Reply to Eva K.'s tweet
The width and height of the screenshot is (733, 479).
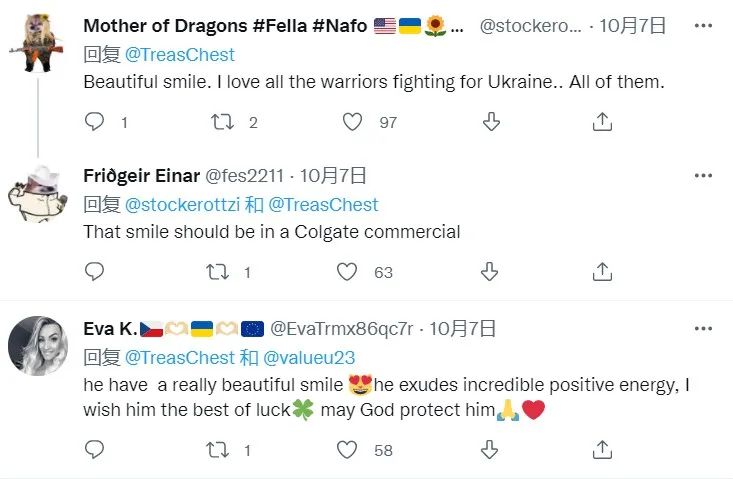[x=95, y=451]
